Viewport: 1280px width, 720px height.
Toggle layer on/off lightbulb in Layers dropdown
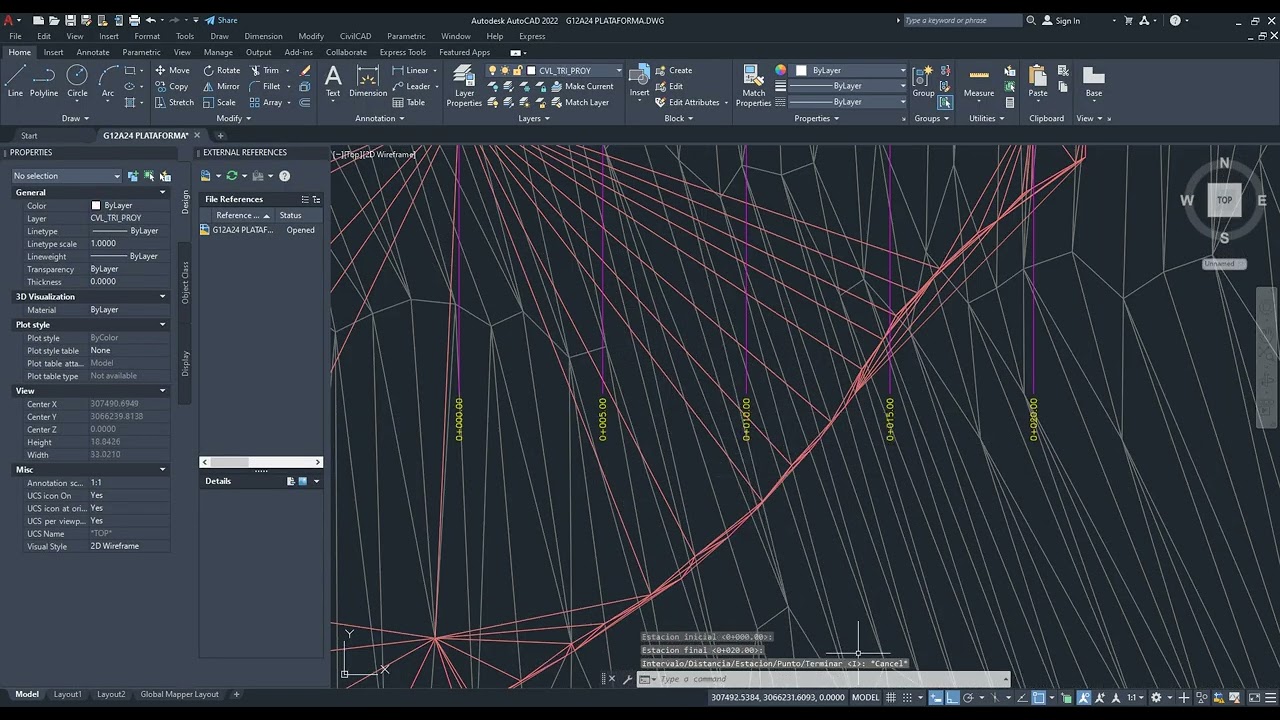tap(492, 70)
